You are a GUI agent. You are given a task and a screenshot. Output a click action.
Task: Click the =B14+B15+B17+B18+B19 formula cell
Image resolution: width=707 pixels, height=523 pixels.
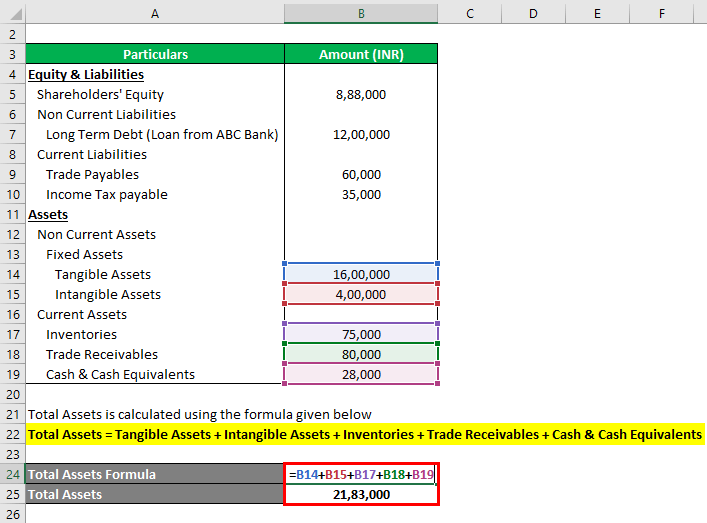[361, 474]
